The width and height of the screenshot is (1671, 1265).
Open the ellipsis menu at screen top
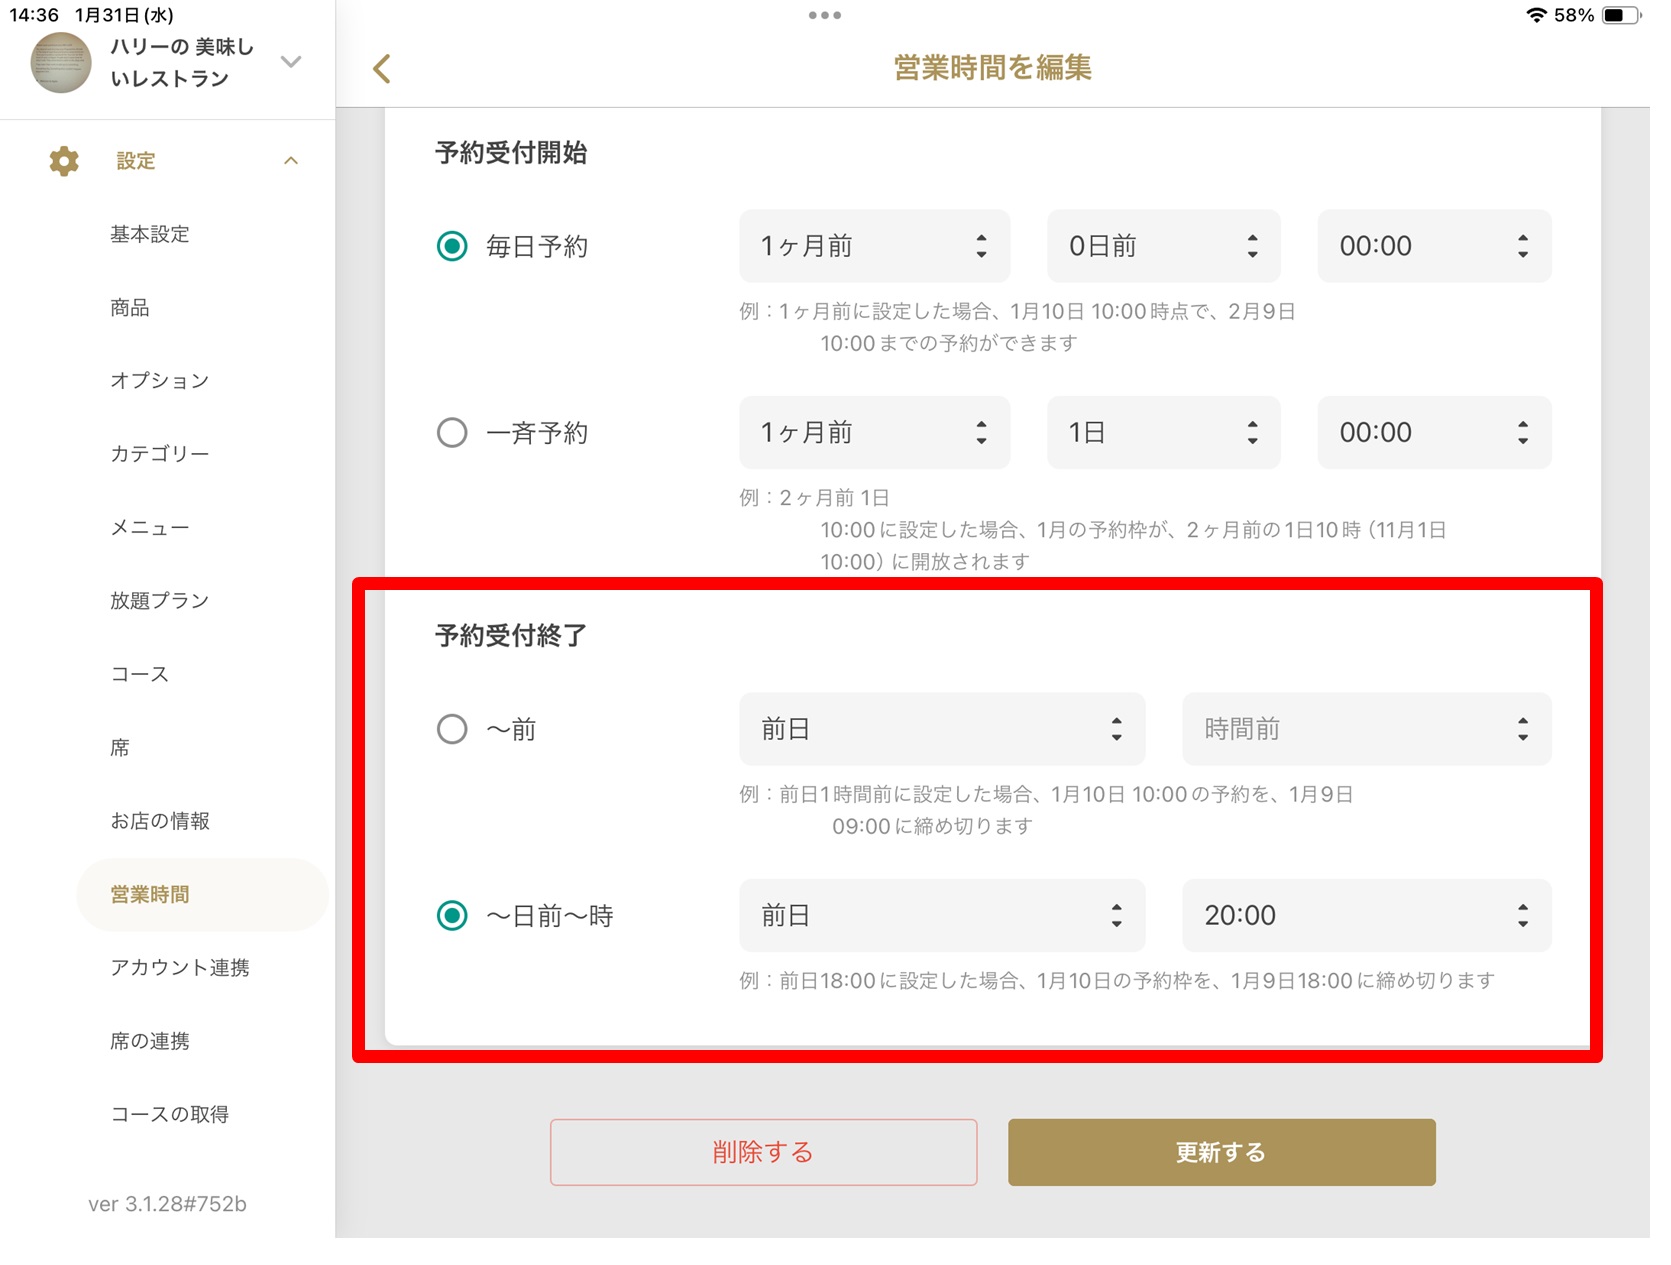[824, 15]
